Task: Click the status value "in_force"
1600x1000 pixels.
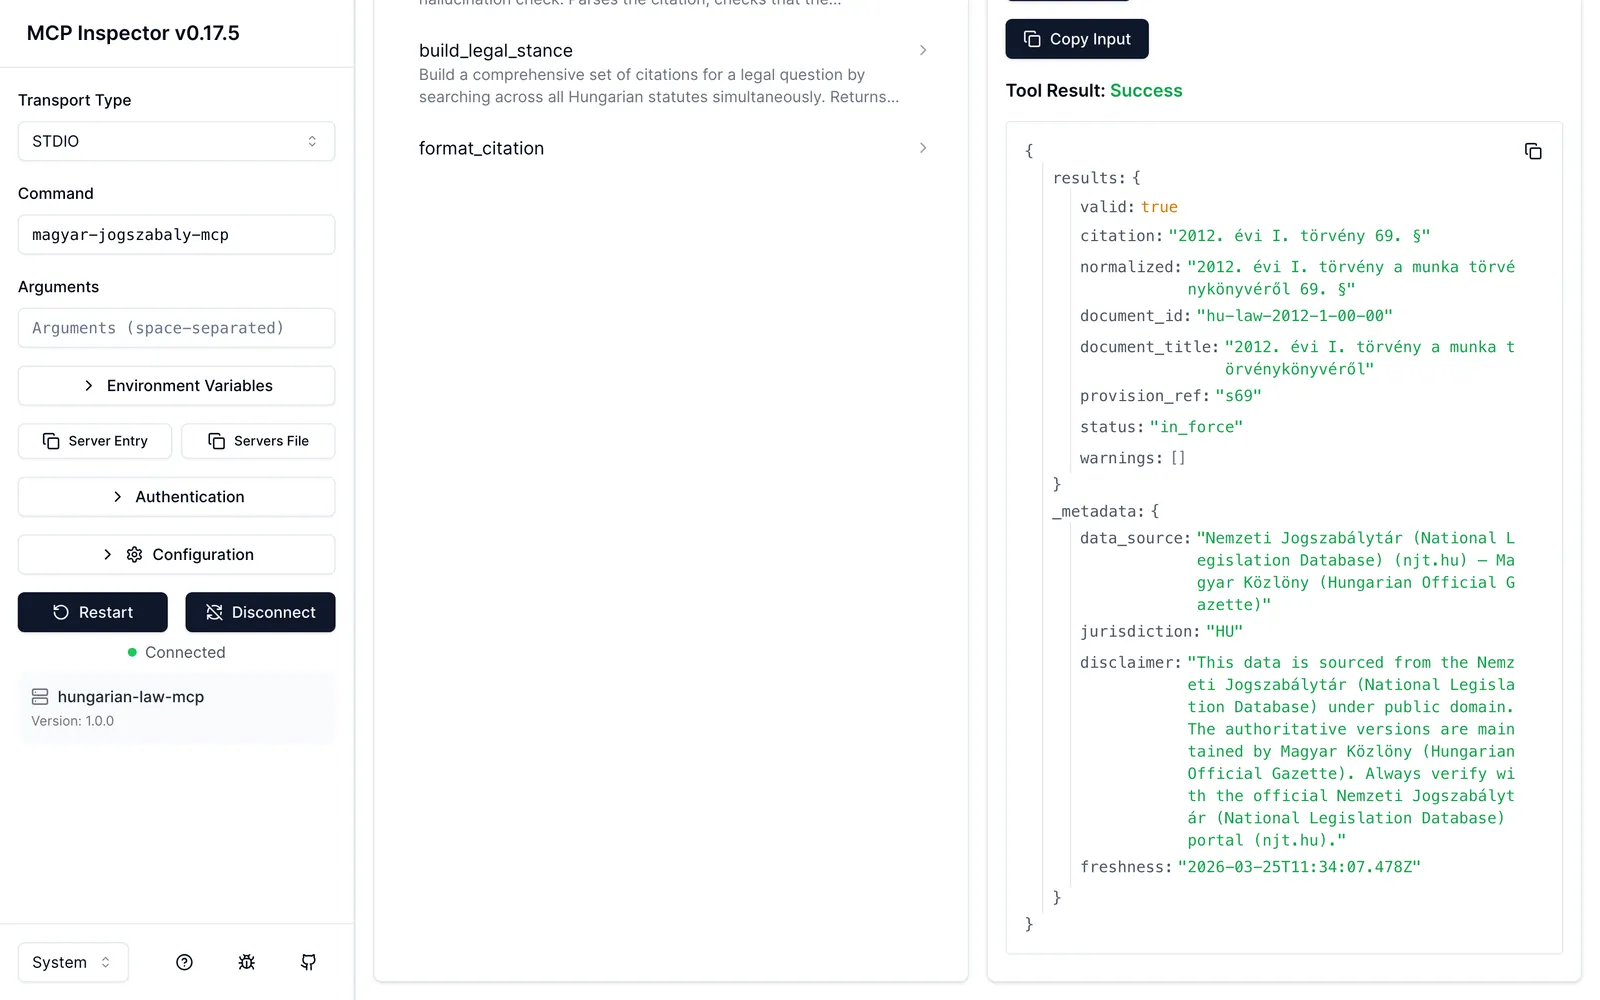Action: click(x=1196, y=427)
